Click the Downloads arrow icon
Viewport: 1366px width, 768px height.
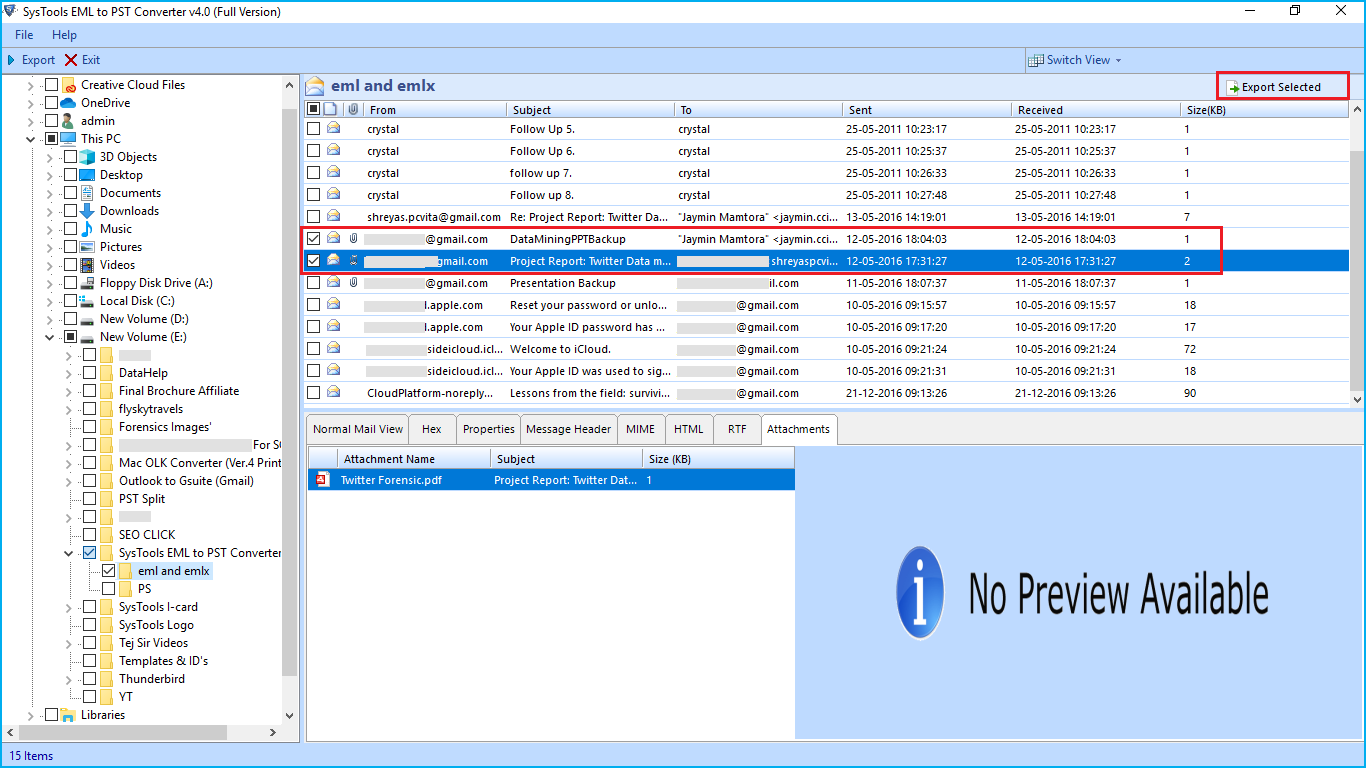(88, 211)
